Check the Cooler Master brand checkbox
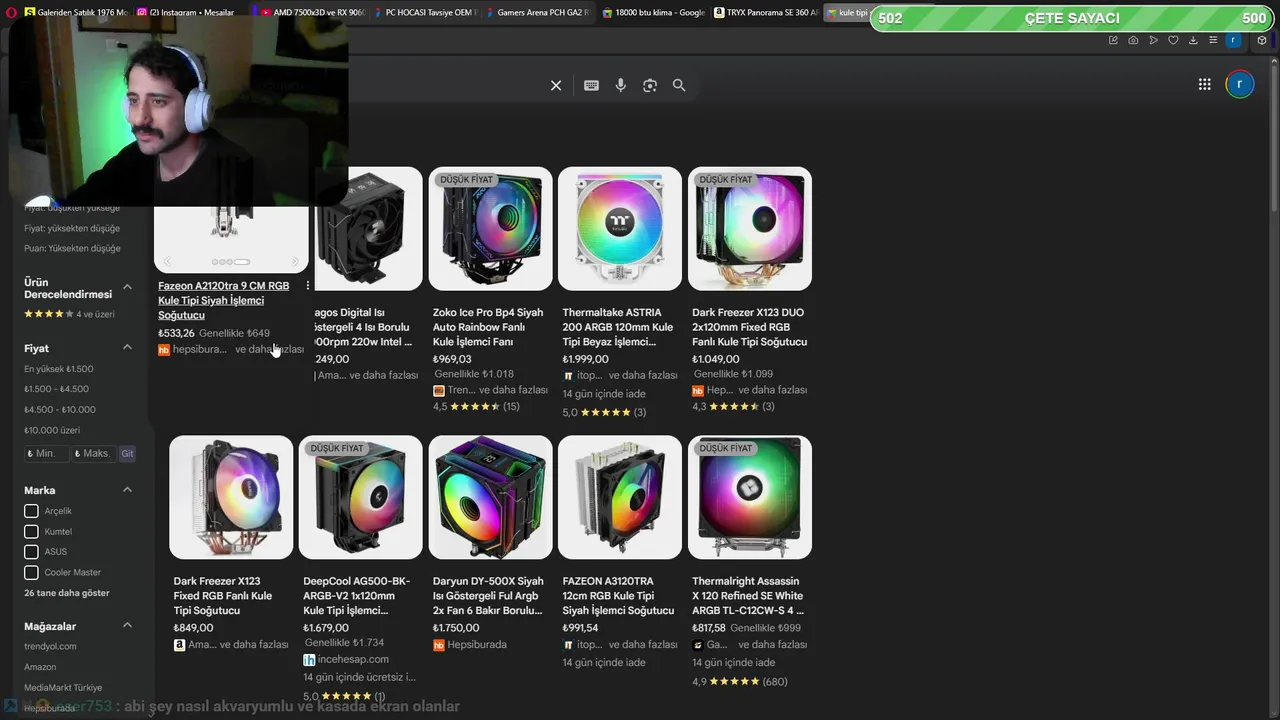Screen dimensions: 1280x720 31,573
